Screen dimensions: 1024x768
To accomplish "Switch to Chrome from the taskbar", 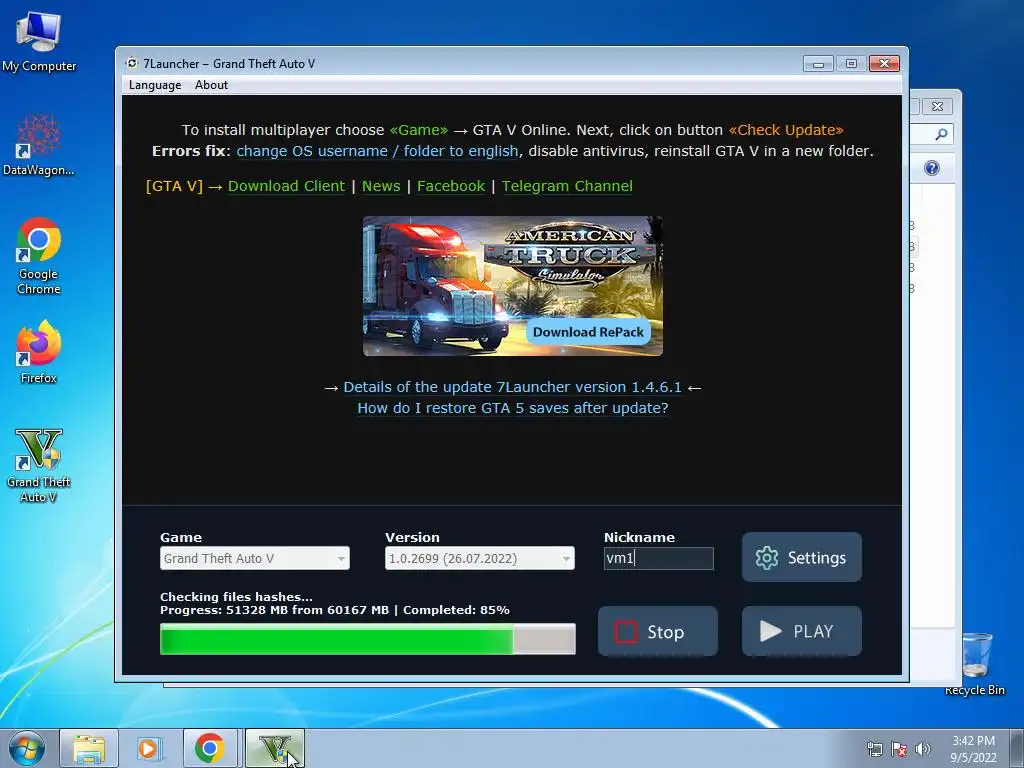I will [x=209, y=748].
